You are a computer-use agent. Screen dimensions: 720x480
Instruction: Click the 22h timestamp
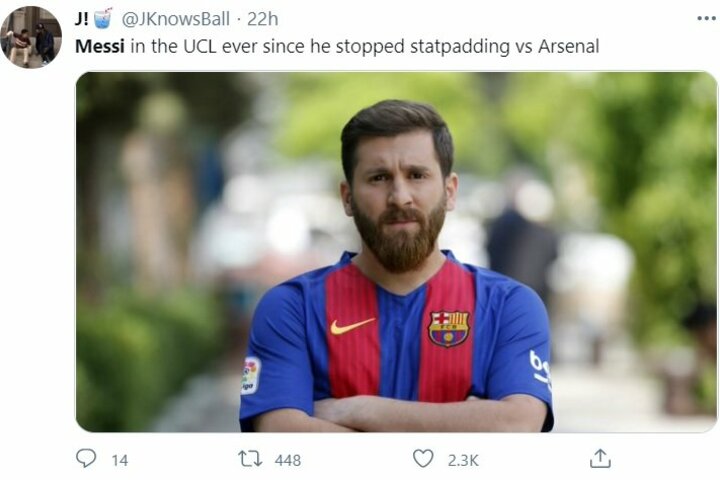point(262,19)
